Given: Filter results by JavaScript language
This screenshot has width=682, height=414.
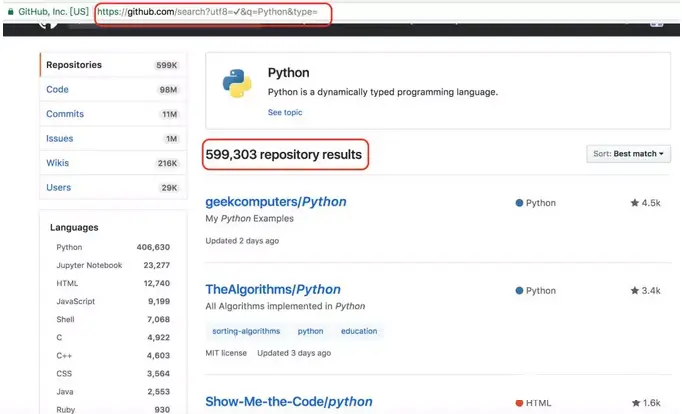Looking at the screenshot, I should point(113,301).
